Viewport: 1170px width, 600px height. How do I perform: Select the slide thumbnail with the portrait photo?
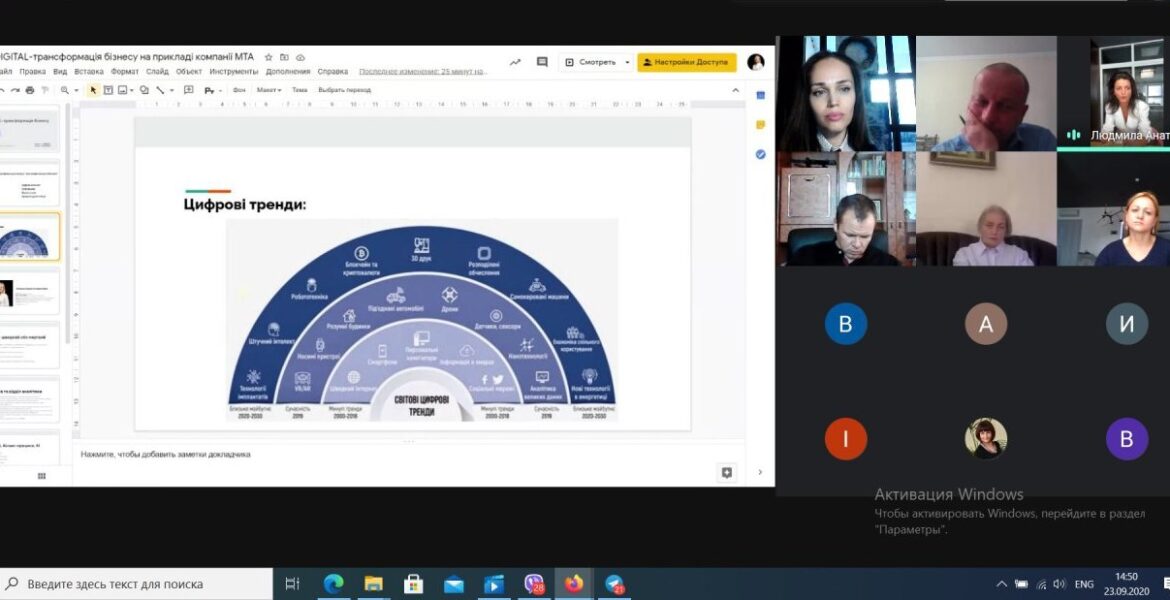(x=30, y=293)
